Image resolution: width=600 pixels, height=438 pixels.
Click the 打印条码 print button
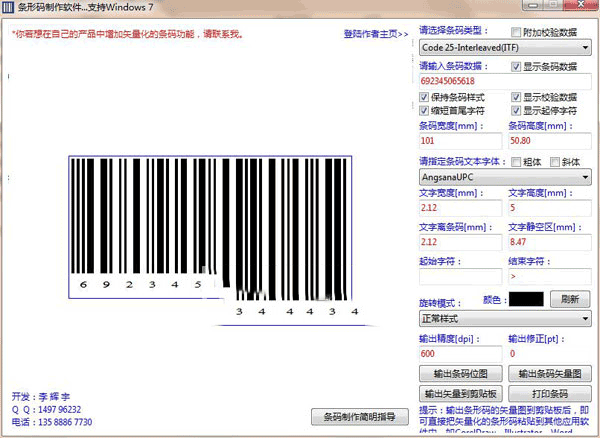click(x=550, y=393)
